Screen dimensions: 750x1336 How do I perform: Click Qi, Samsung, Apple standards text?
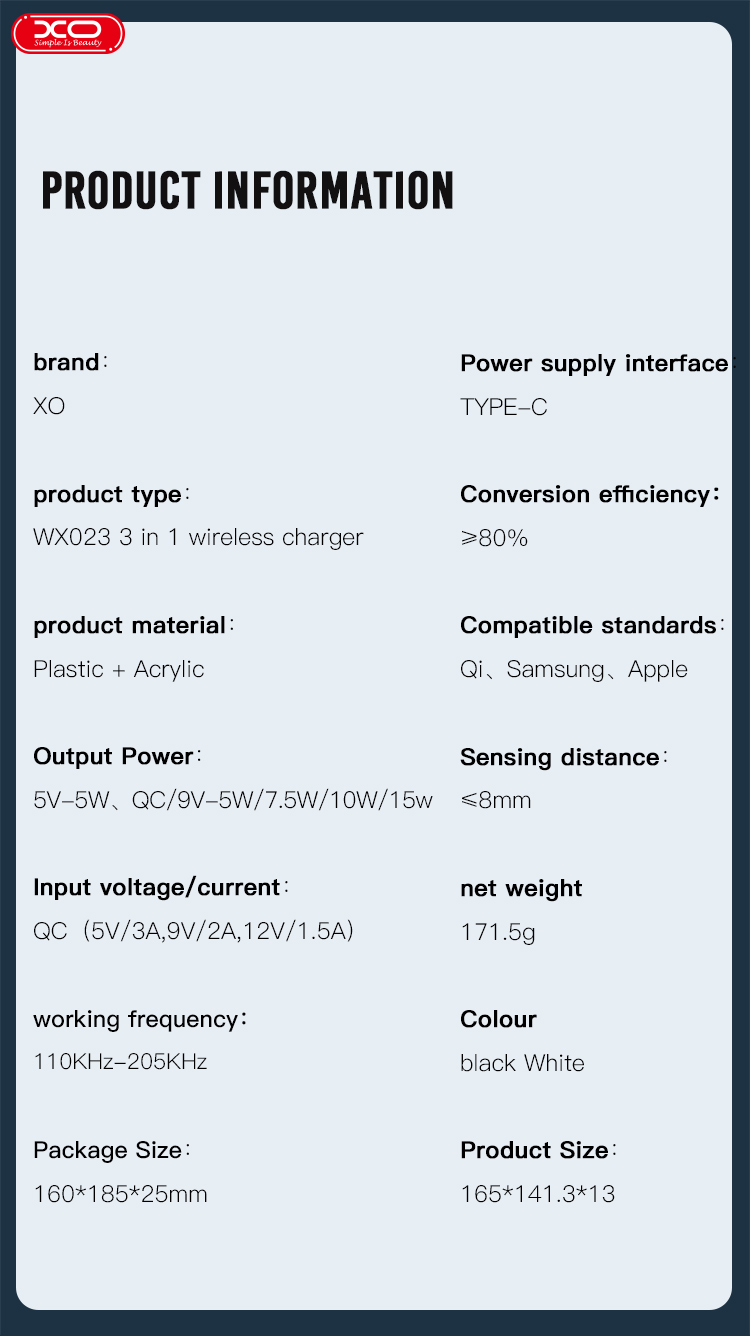(574, 669)
